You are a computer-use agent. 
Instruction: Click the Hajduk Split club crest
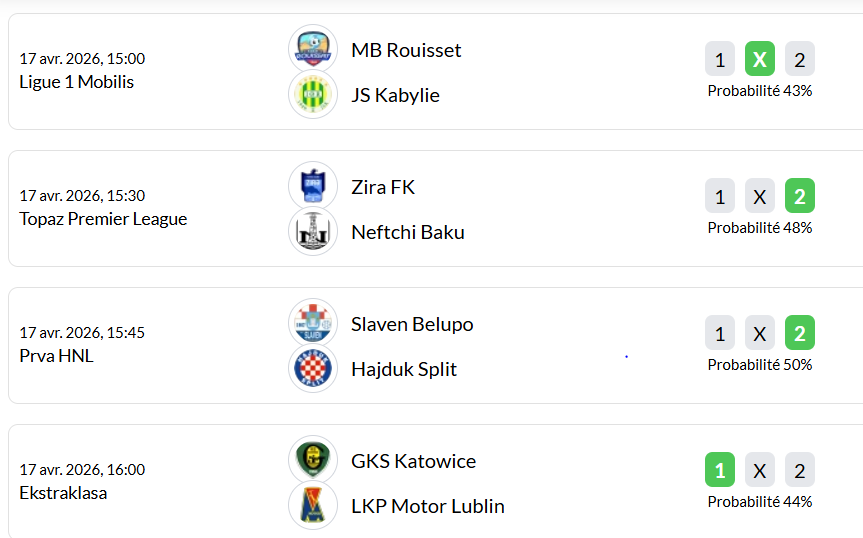[x=313, y=369]
